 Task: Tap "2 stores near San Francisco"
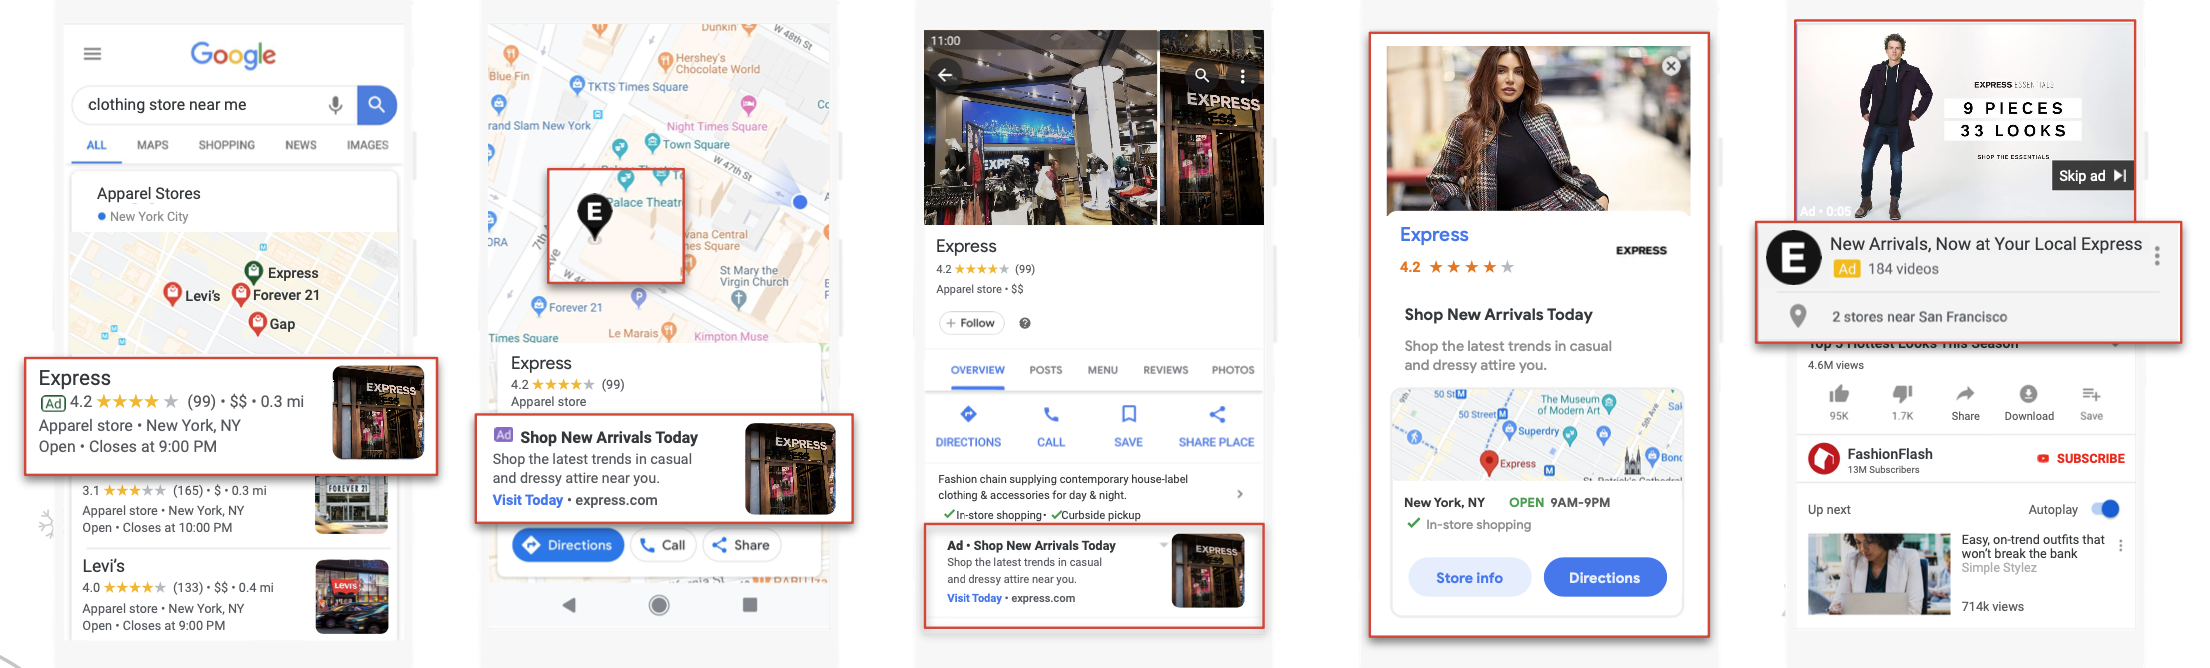1919,317
